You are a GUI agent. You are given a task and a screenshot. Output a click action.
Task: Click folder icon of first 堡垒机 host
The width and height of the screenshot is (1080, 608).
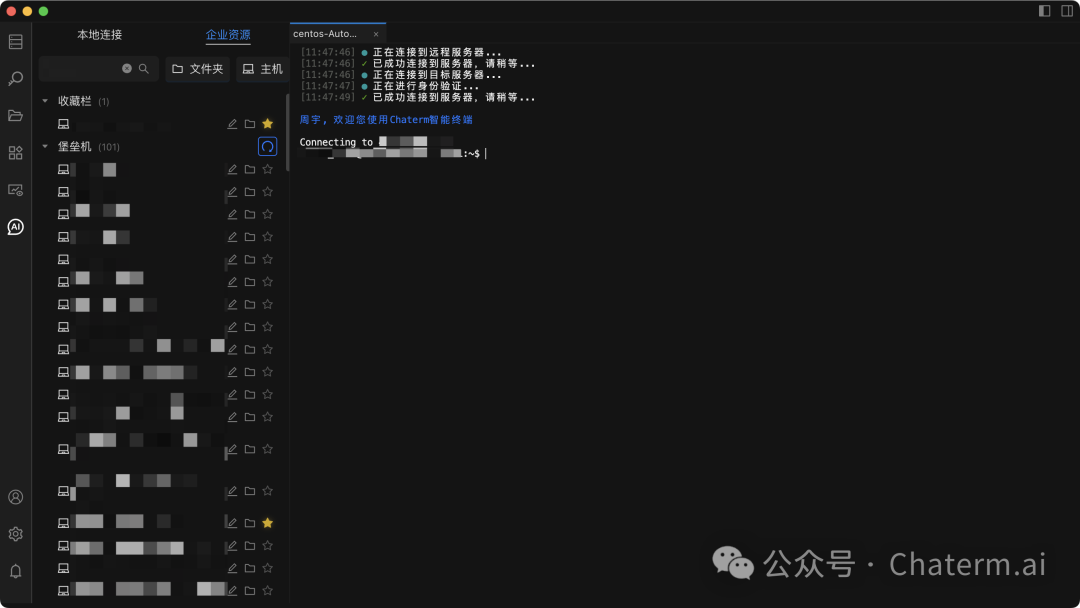[250, 169]
